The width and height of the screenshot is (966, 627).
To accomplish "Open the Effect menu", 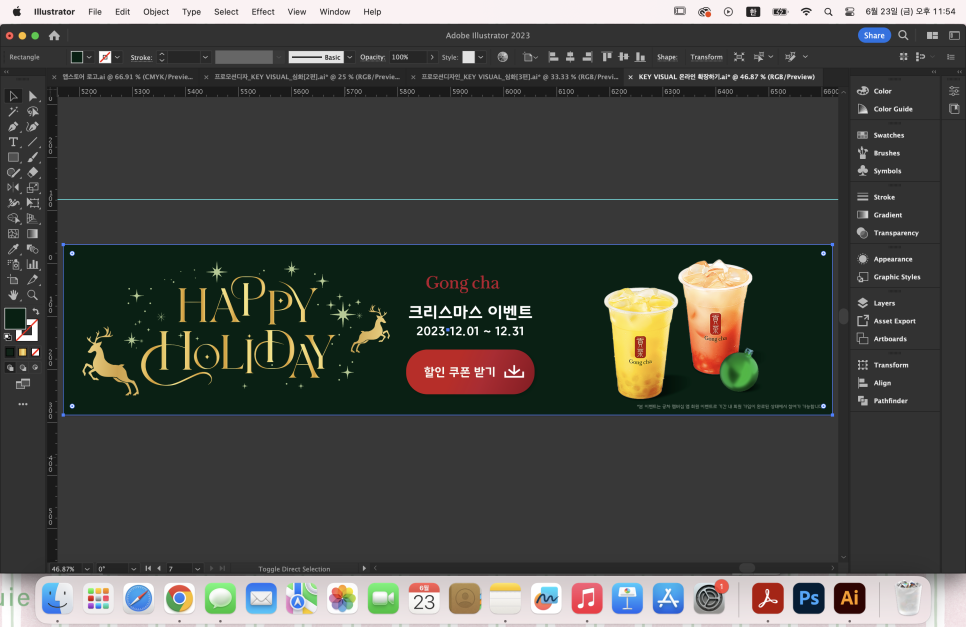I will coord(263,12).
